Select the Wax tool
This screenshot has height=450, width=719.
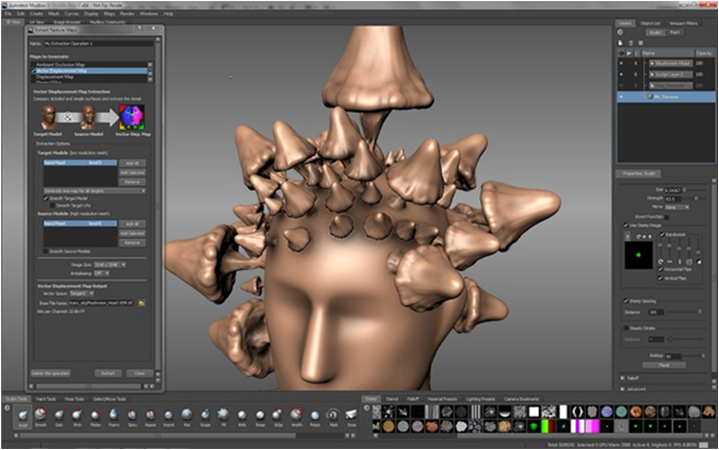[x=187, y=417]
